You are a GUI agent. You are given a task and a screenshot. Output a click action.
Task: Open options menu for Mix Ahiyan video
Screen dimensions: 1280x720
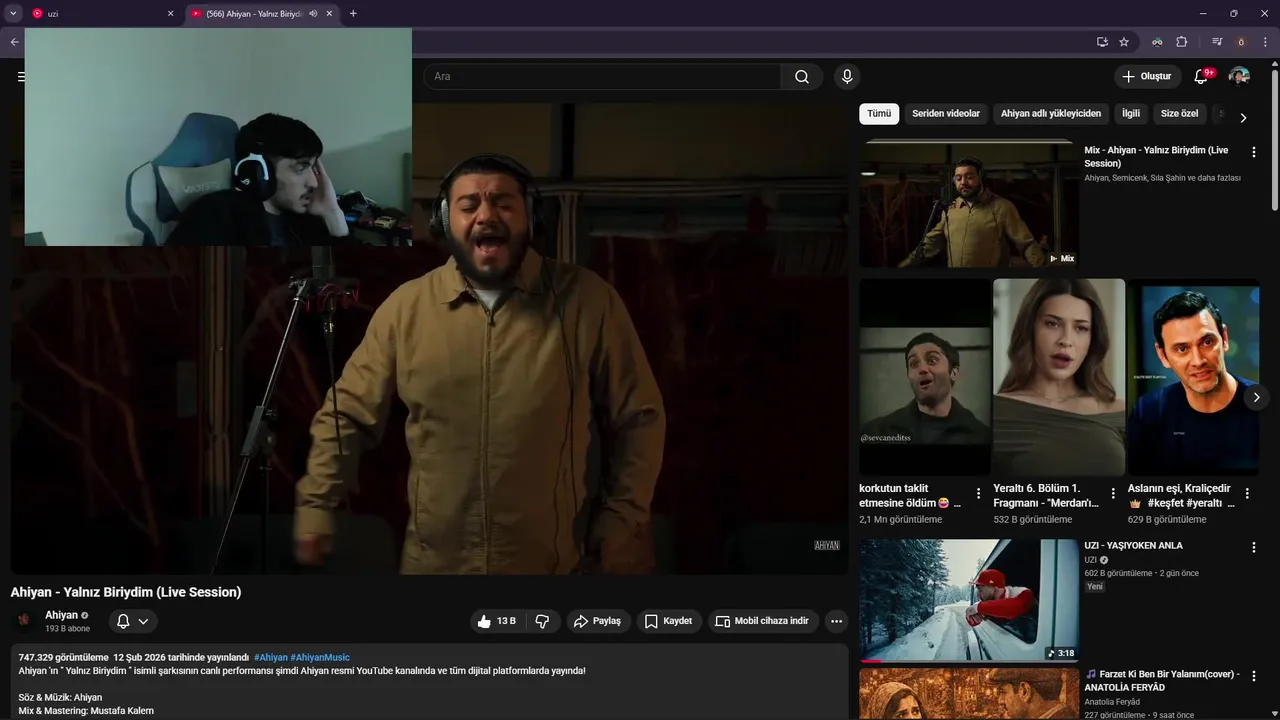click(x=1254, y=152)
